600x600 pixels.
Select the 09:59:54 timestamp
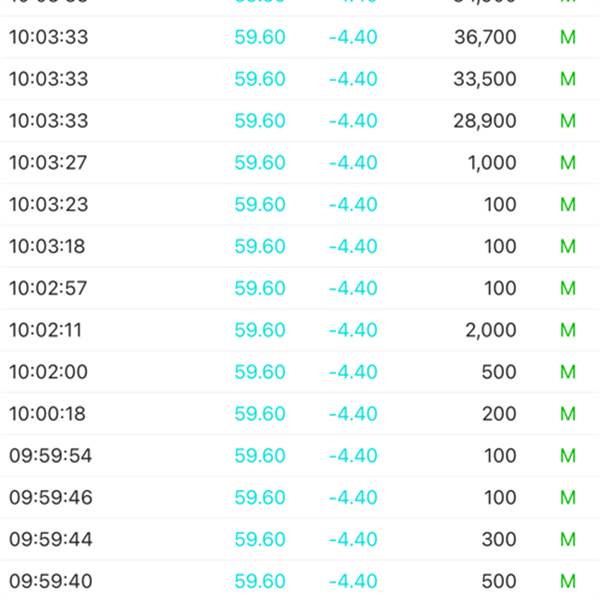point(51,455)
